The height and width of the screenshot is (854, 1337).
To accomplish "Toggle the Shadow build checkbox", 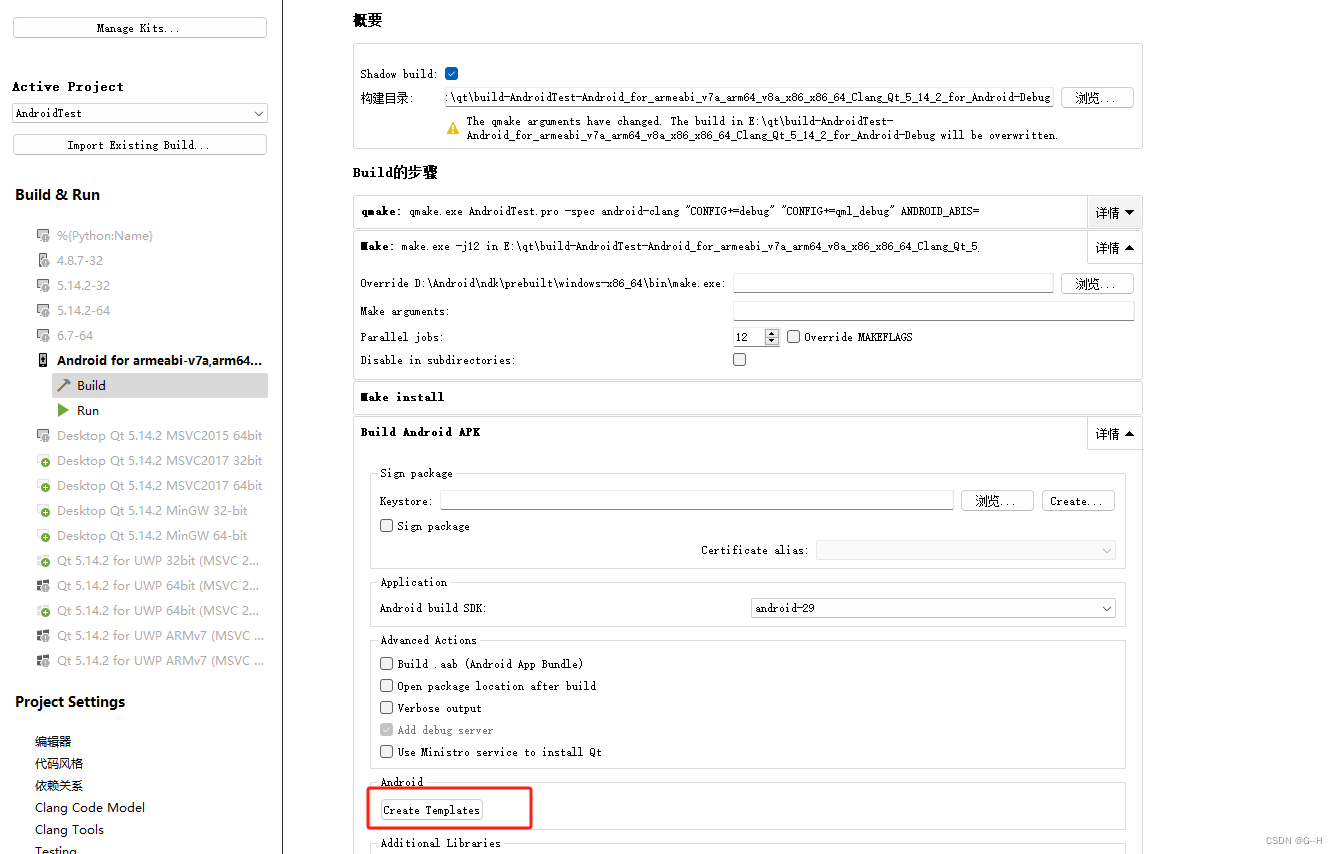I will 451,72.
